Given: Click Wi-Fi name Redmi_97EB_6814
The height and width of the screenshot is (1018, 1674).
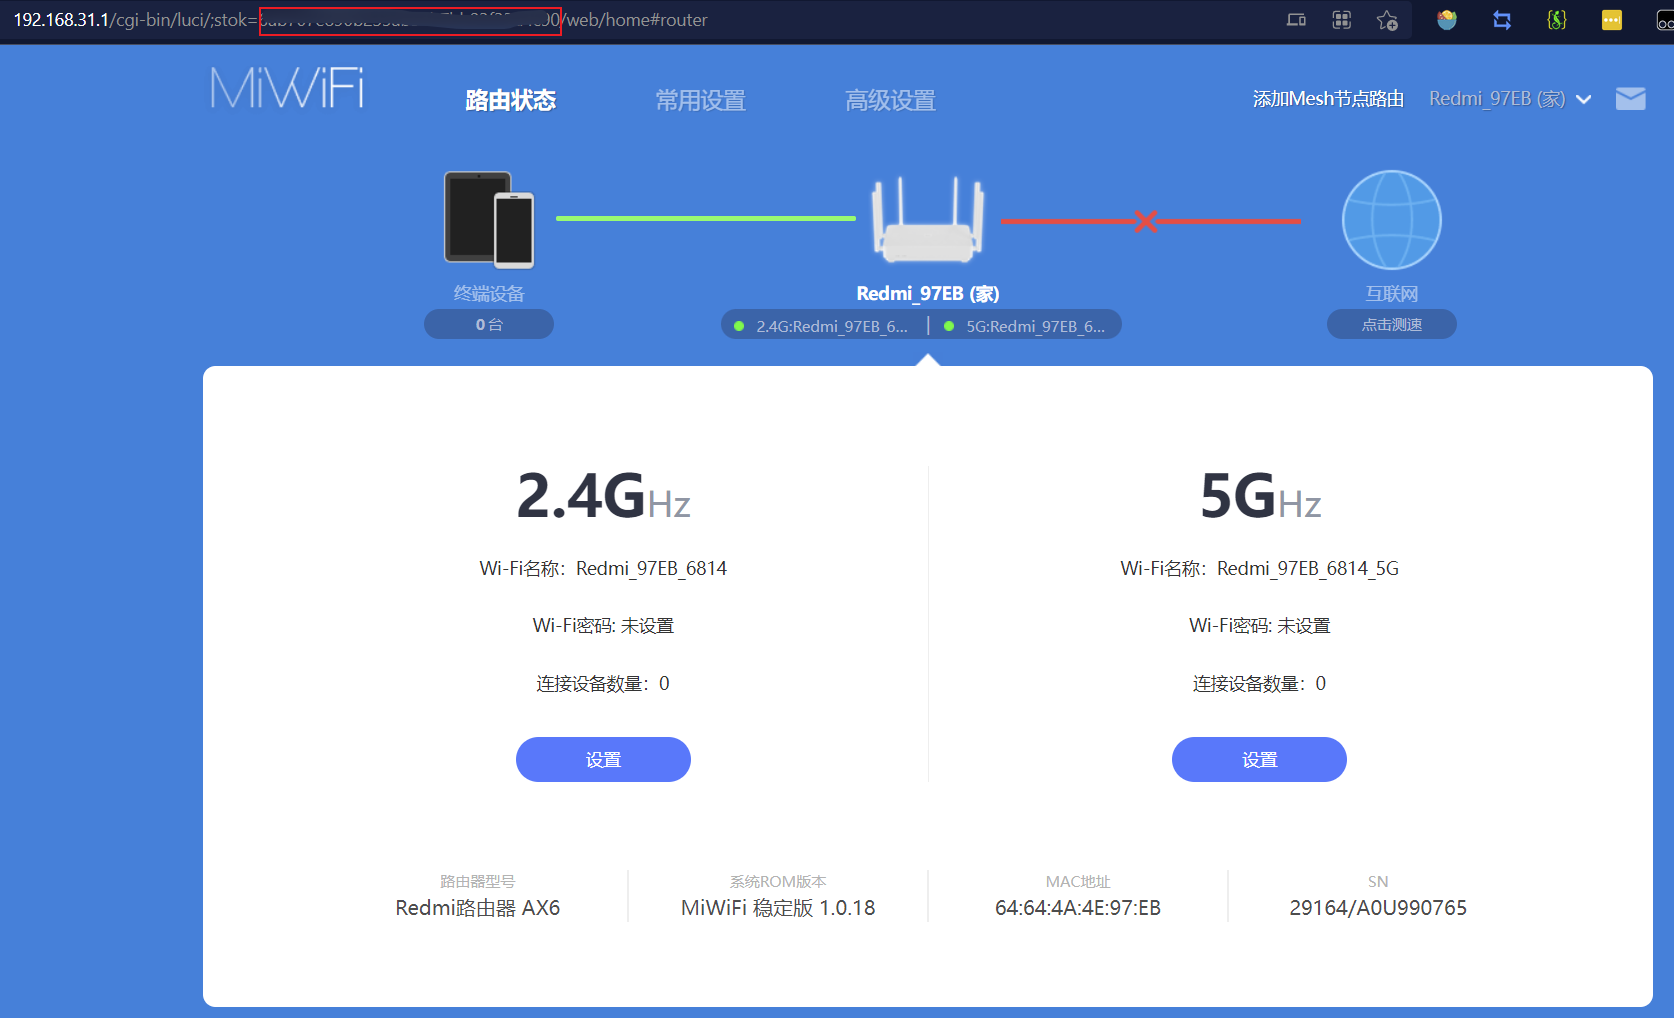Looking at the screenshot, I should click(x=651, y=568).
